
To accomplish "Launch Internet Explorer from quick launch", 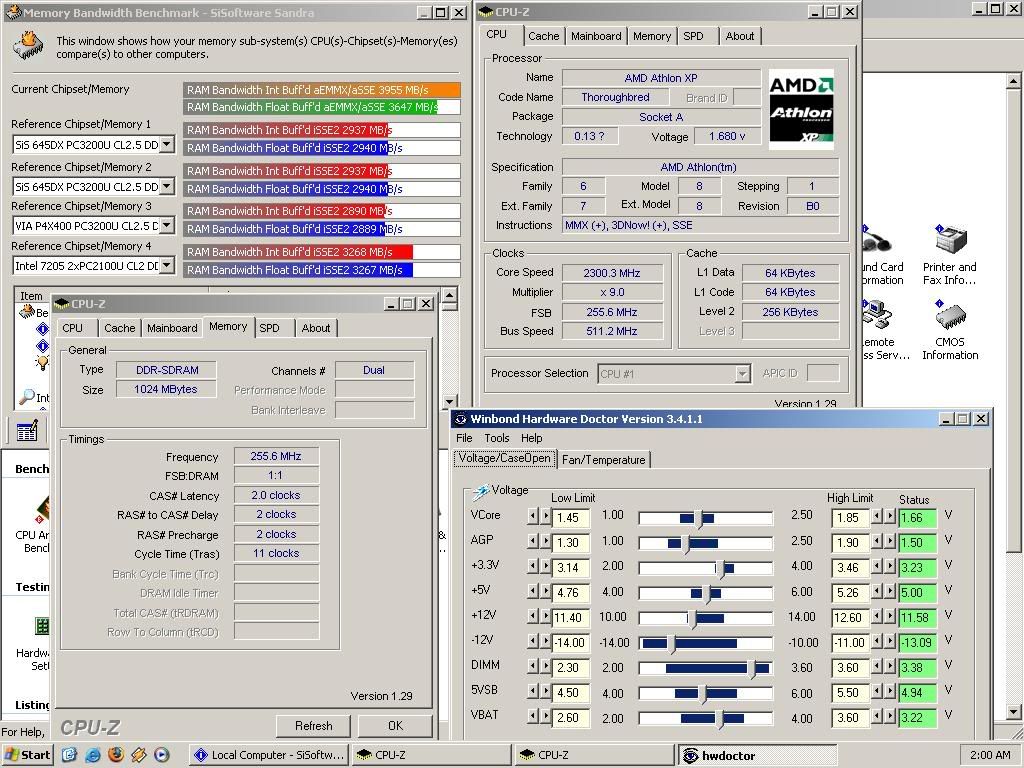I will tap(93, 755).
